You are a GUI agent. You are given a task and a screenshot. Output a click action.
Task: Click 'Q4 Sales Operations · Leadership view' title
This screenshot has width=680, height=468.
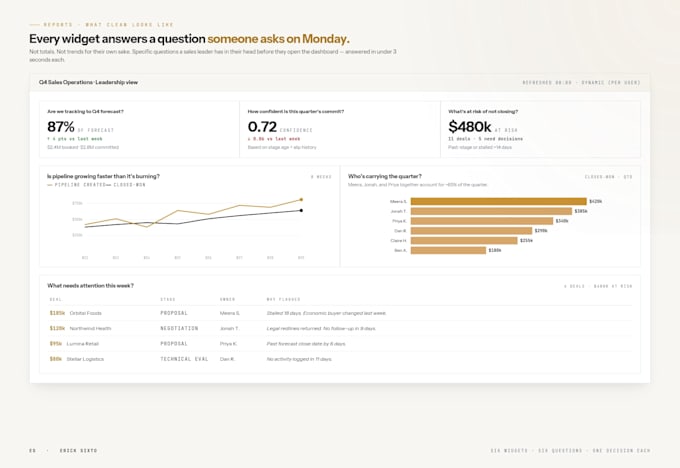click(88, 82)
